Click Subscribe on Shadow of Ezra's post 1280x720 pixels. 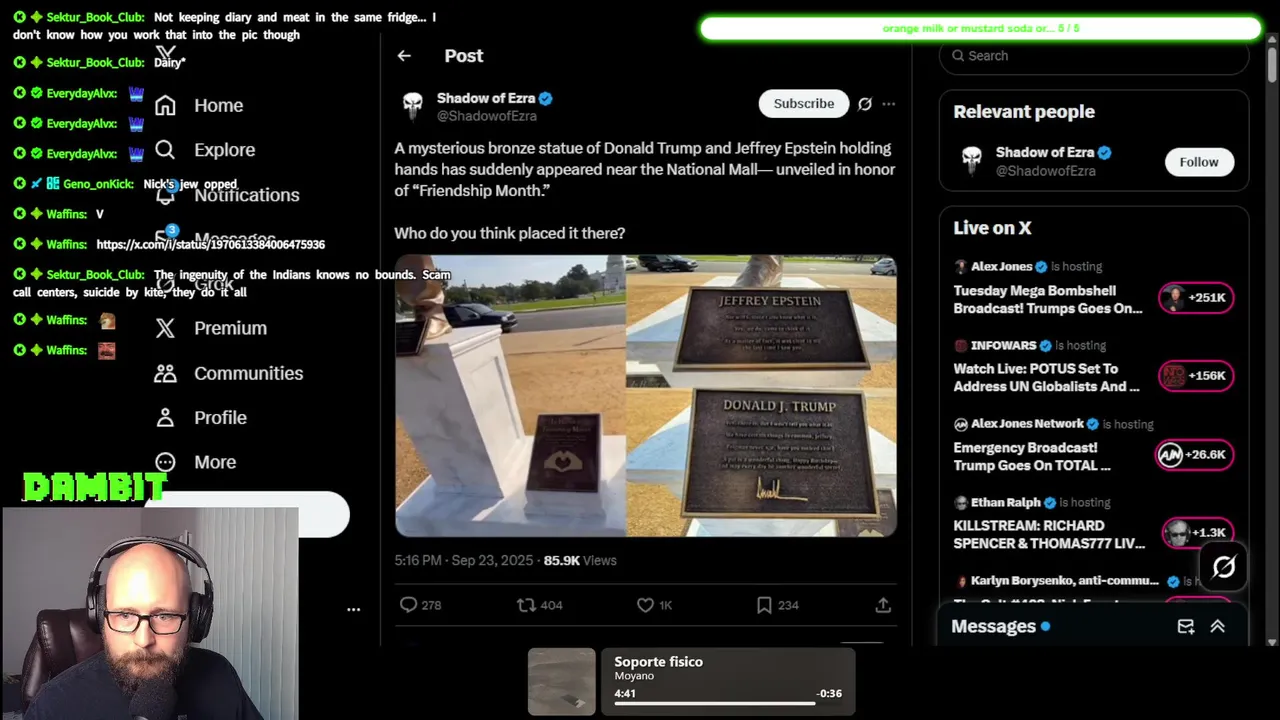(x=804, y=103)
